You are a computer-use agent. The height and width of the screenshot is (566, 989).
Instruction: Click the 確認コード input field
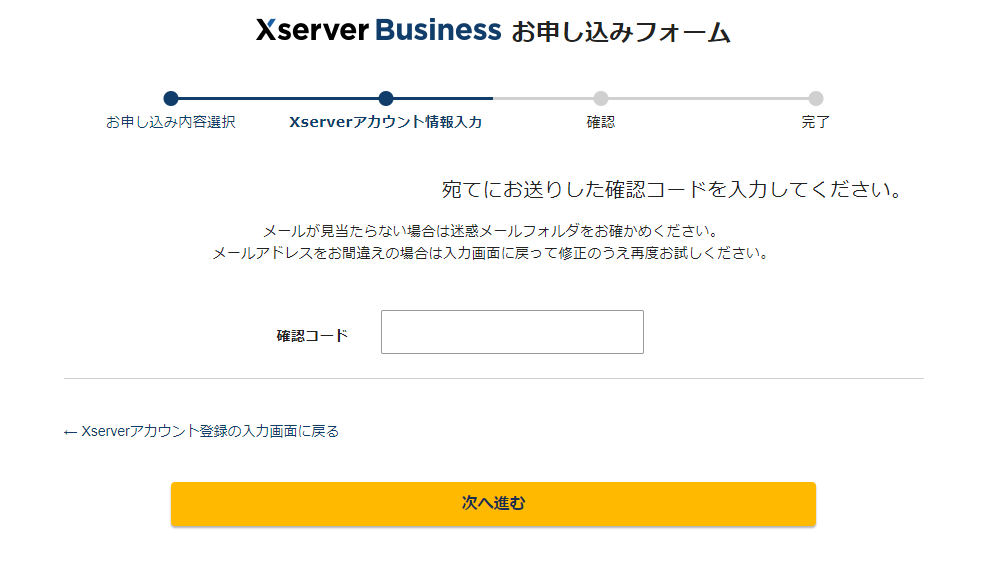point(512,332)
